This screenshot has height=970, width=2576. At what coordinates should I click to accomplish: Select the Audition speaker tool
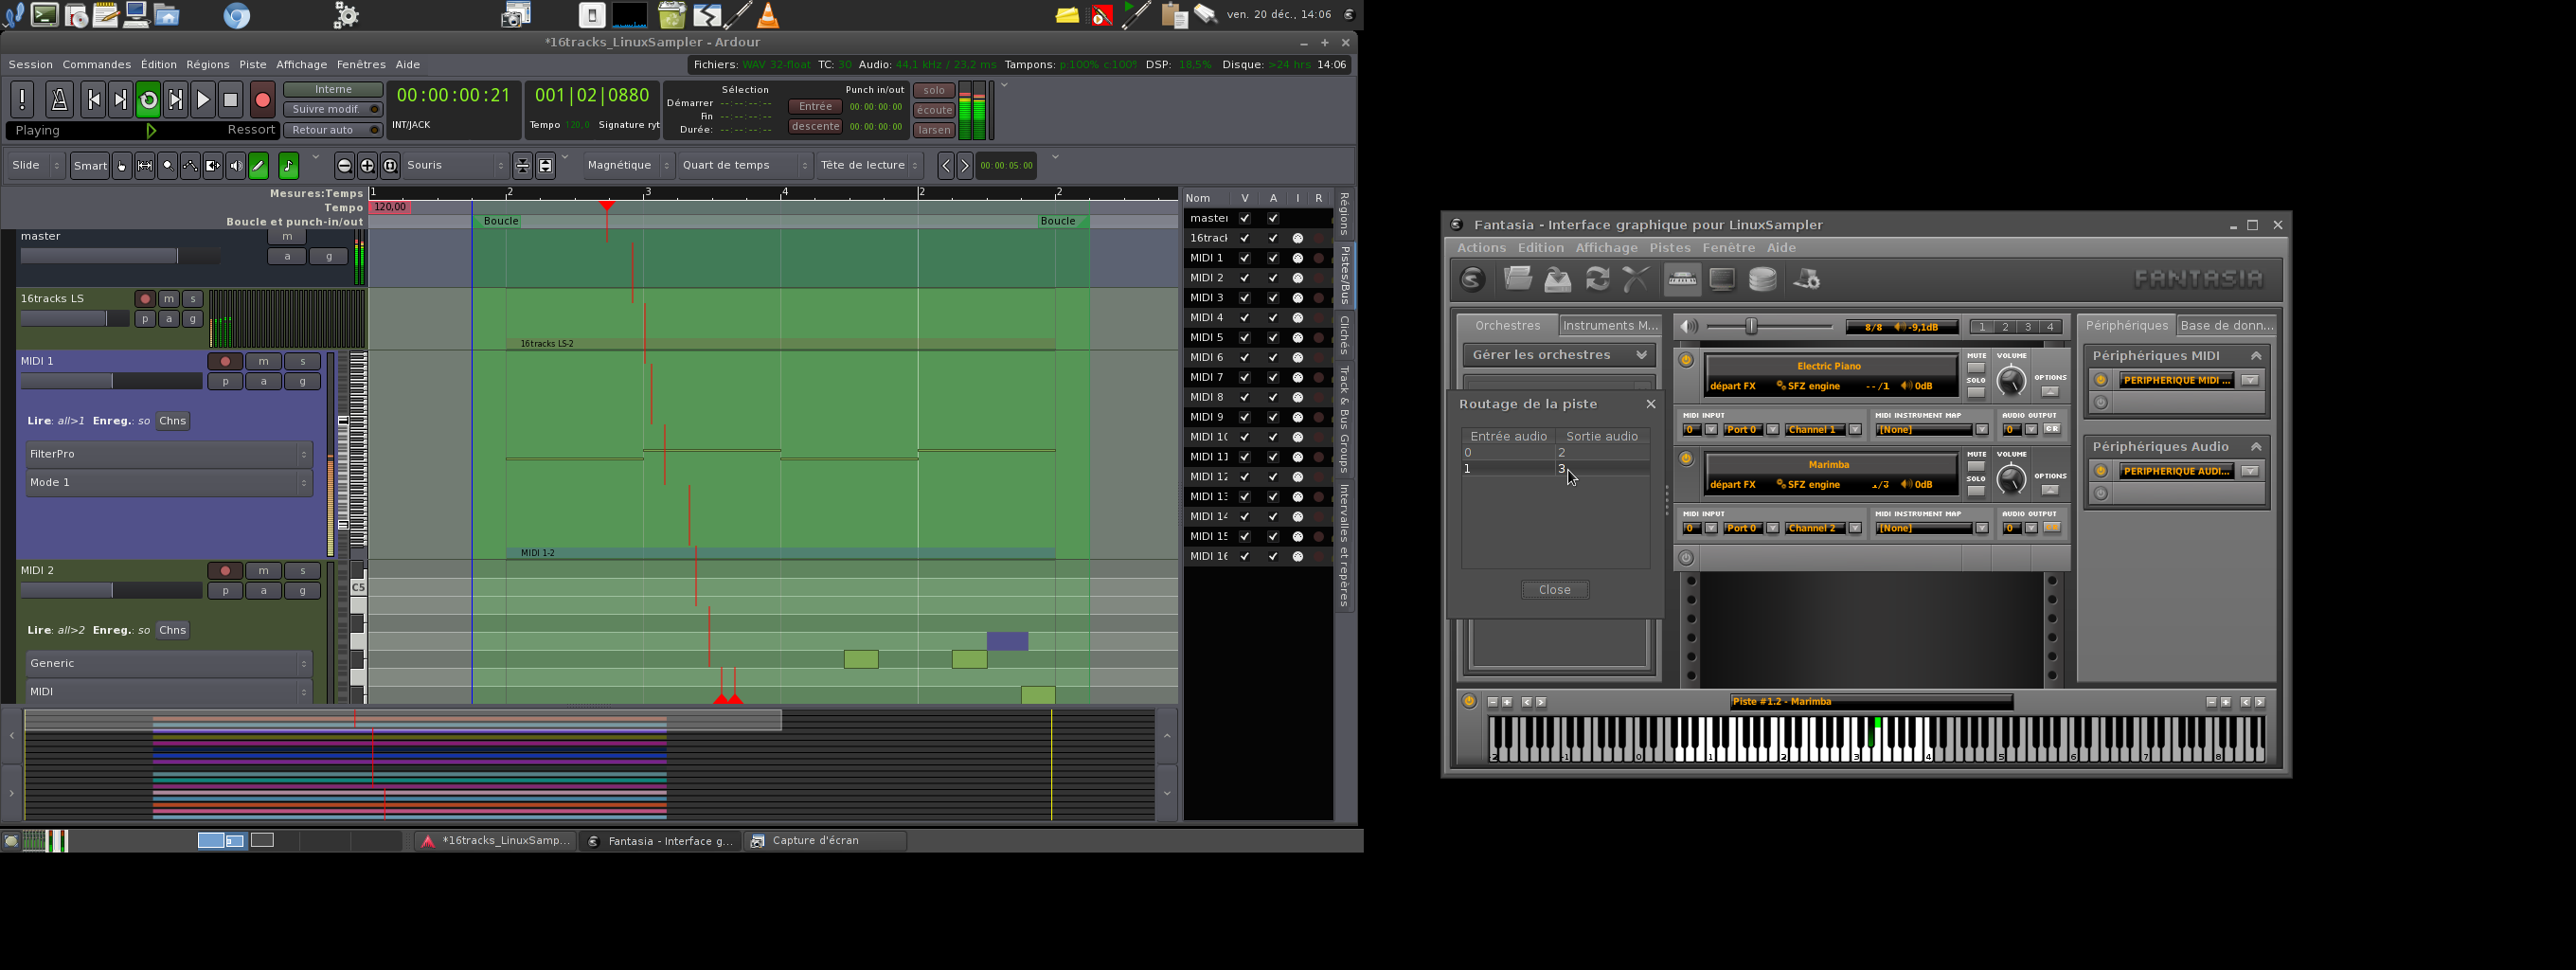click(x=236, y=166)
